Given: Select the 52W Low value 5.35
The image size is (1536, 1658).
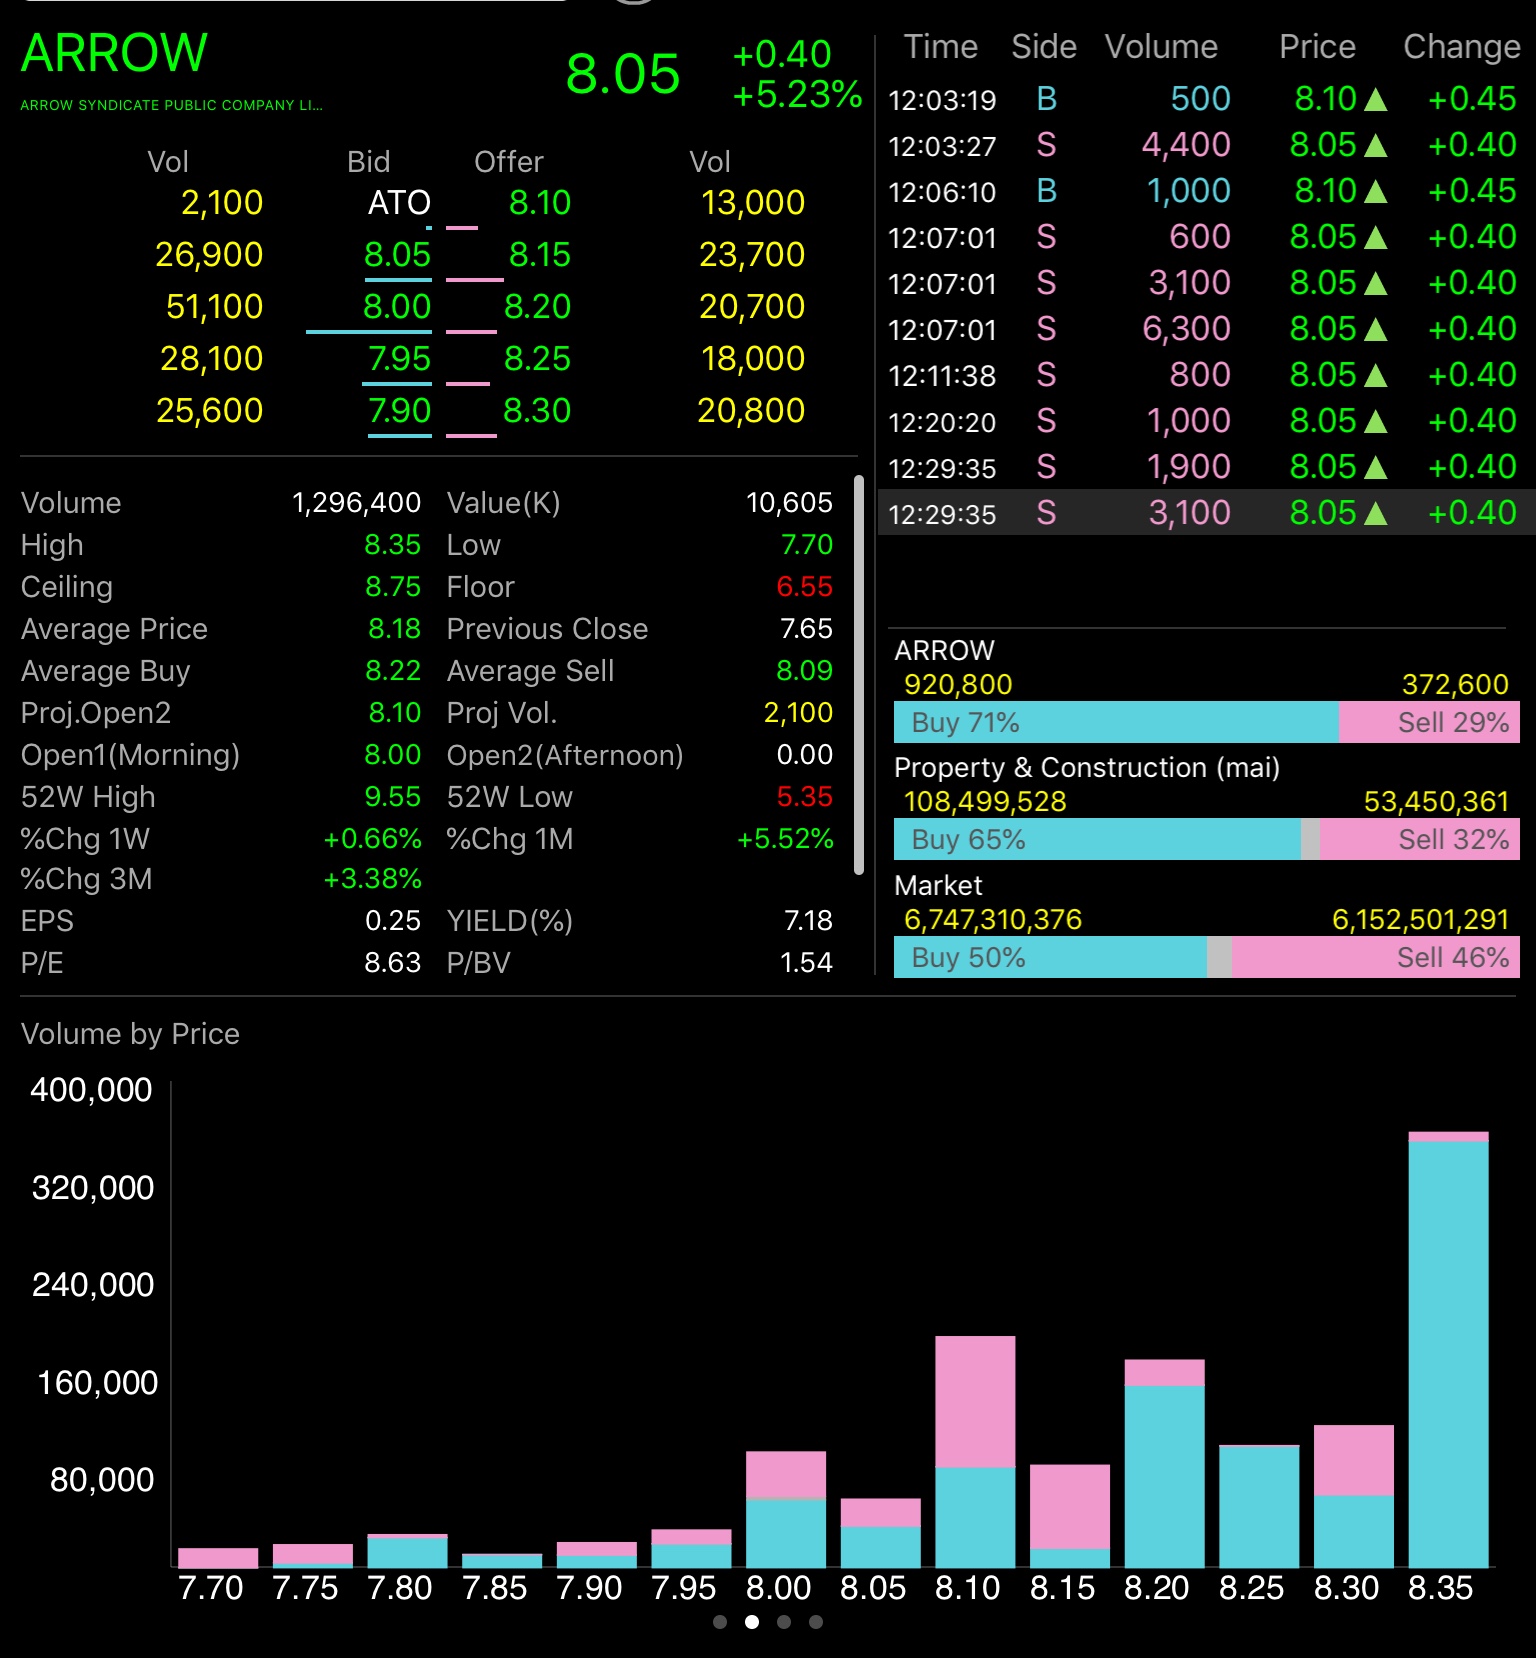Looking at the screenshot, I should (804, 797).
